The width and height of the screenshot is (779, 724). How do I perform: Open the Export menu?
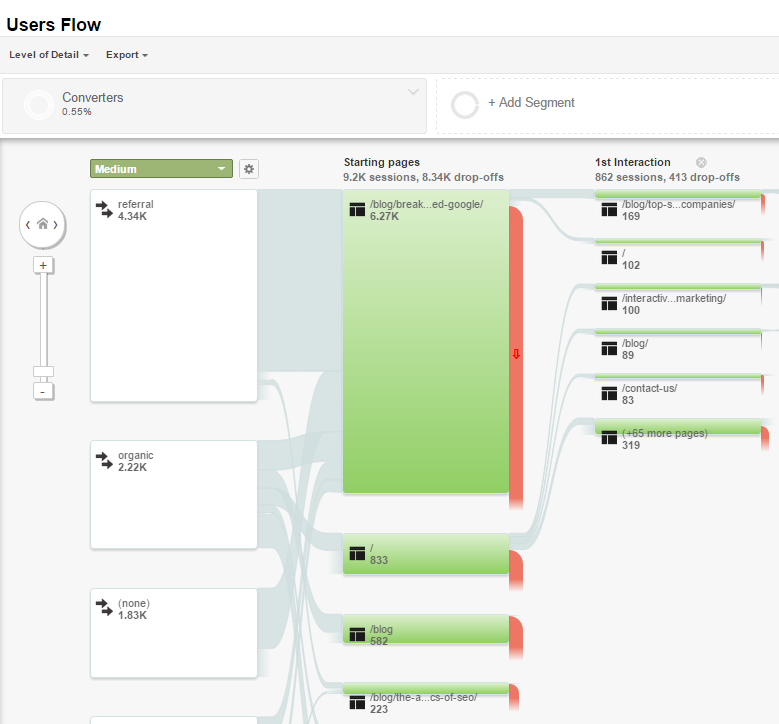(126, 55)
